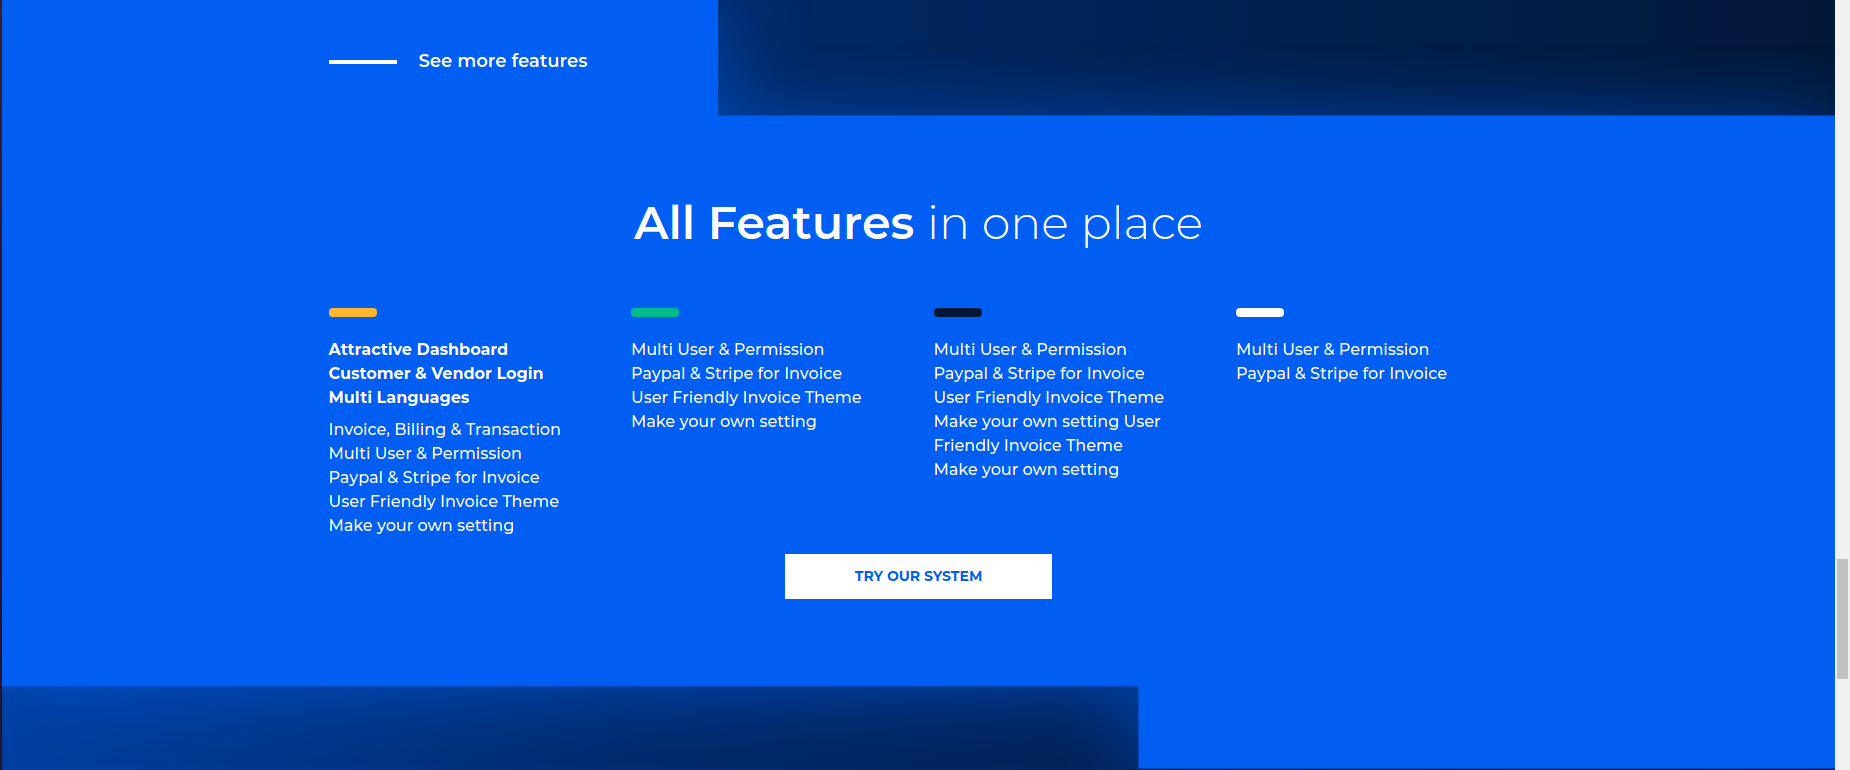Click the white accent bar in fourth column
Screen dimensions: 1850x770
coord(1259,313)
